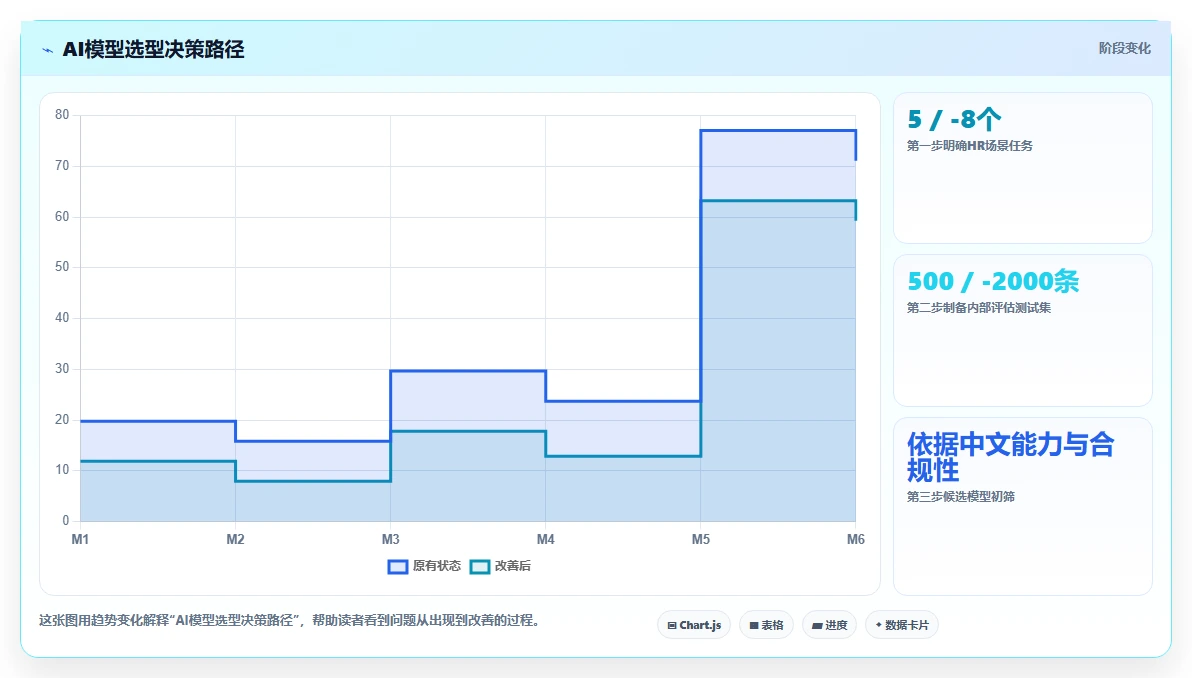Click the blue 原有状态 legend color box
Image resolution: width=1192 pixels, height=678 pixels.
(x=398, y=566)
